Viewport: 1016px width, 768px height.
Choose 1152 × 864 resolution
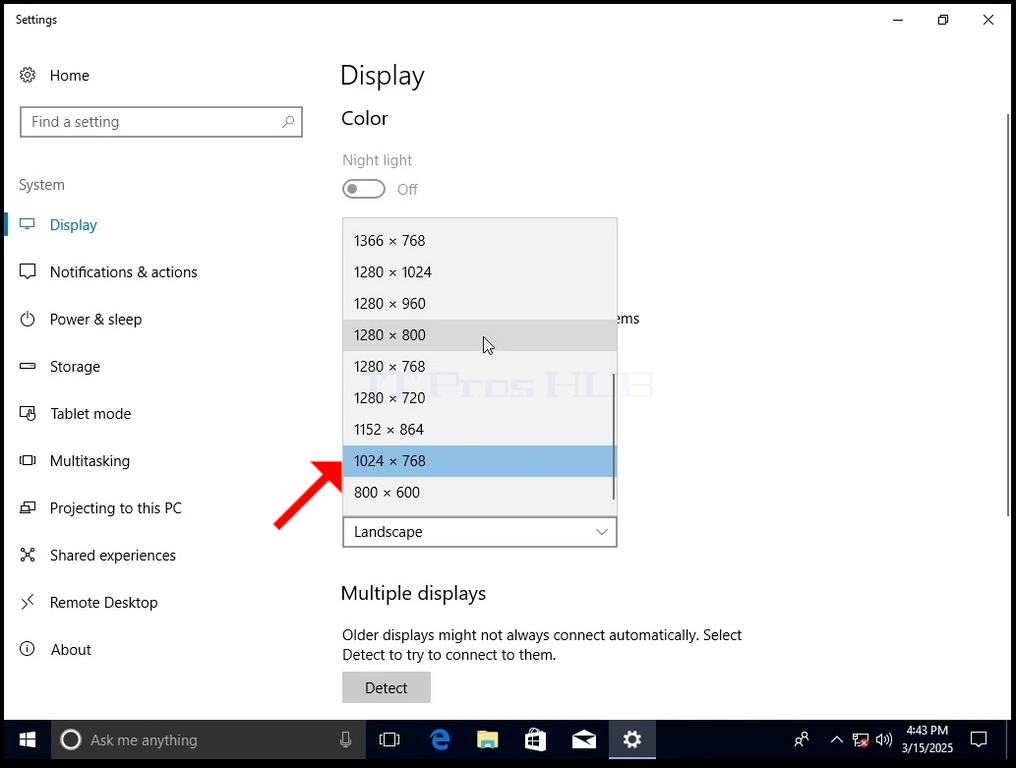[x=478, y=429]
